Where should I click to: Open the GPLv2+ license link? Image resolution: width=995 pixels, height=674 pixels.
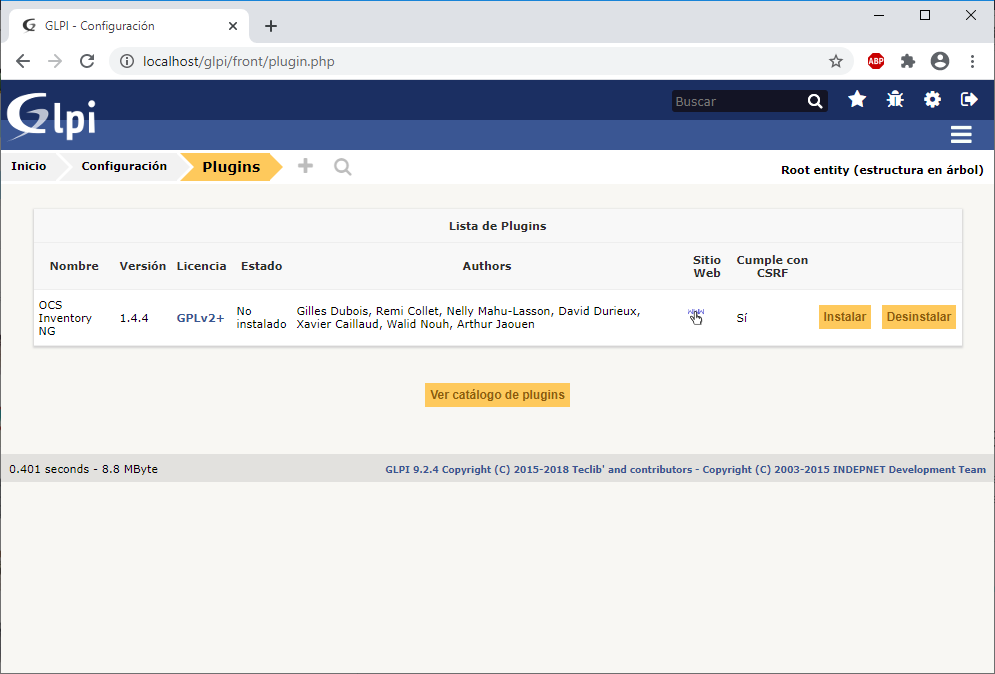click(201, 318)
